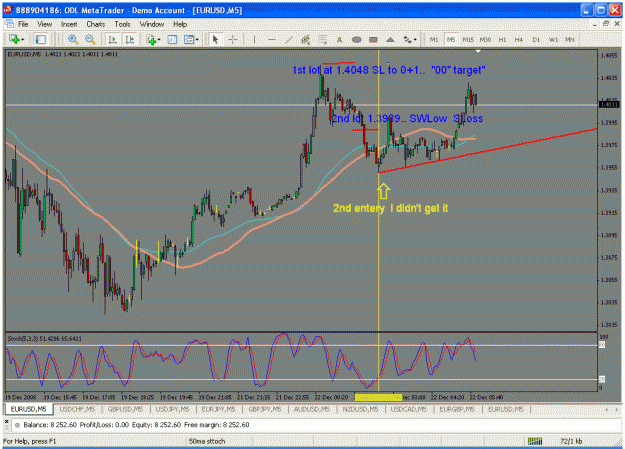Viewport: 625px width, 449px height.
Task: Switch to W1 timeframe
Action: coord(553,39)
